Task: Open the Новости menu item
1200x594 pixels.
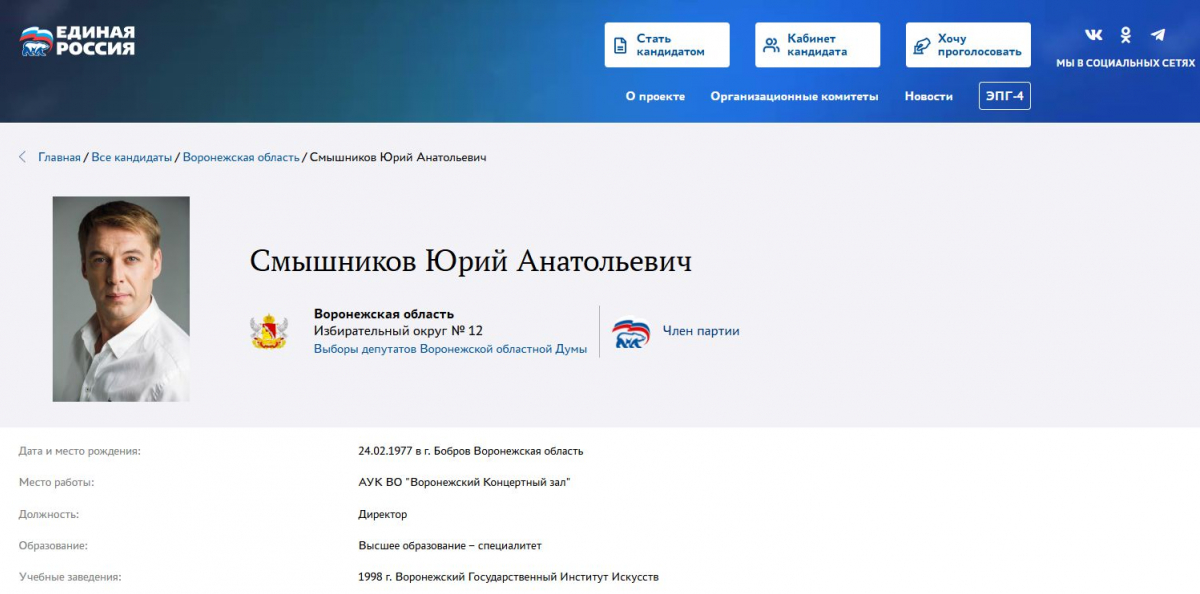Action: [929, 97]
